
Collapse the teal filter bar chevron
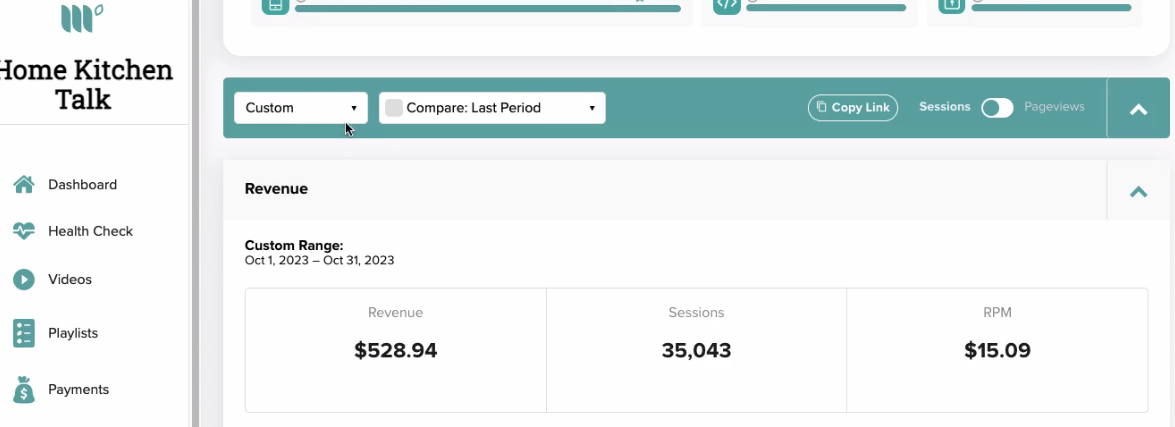coord(1138,109)
